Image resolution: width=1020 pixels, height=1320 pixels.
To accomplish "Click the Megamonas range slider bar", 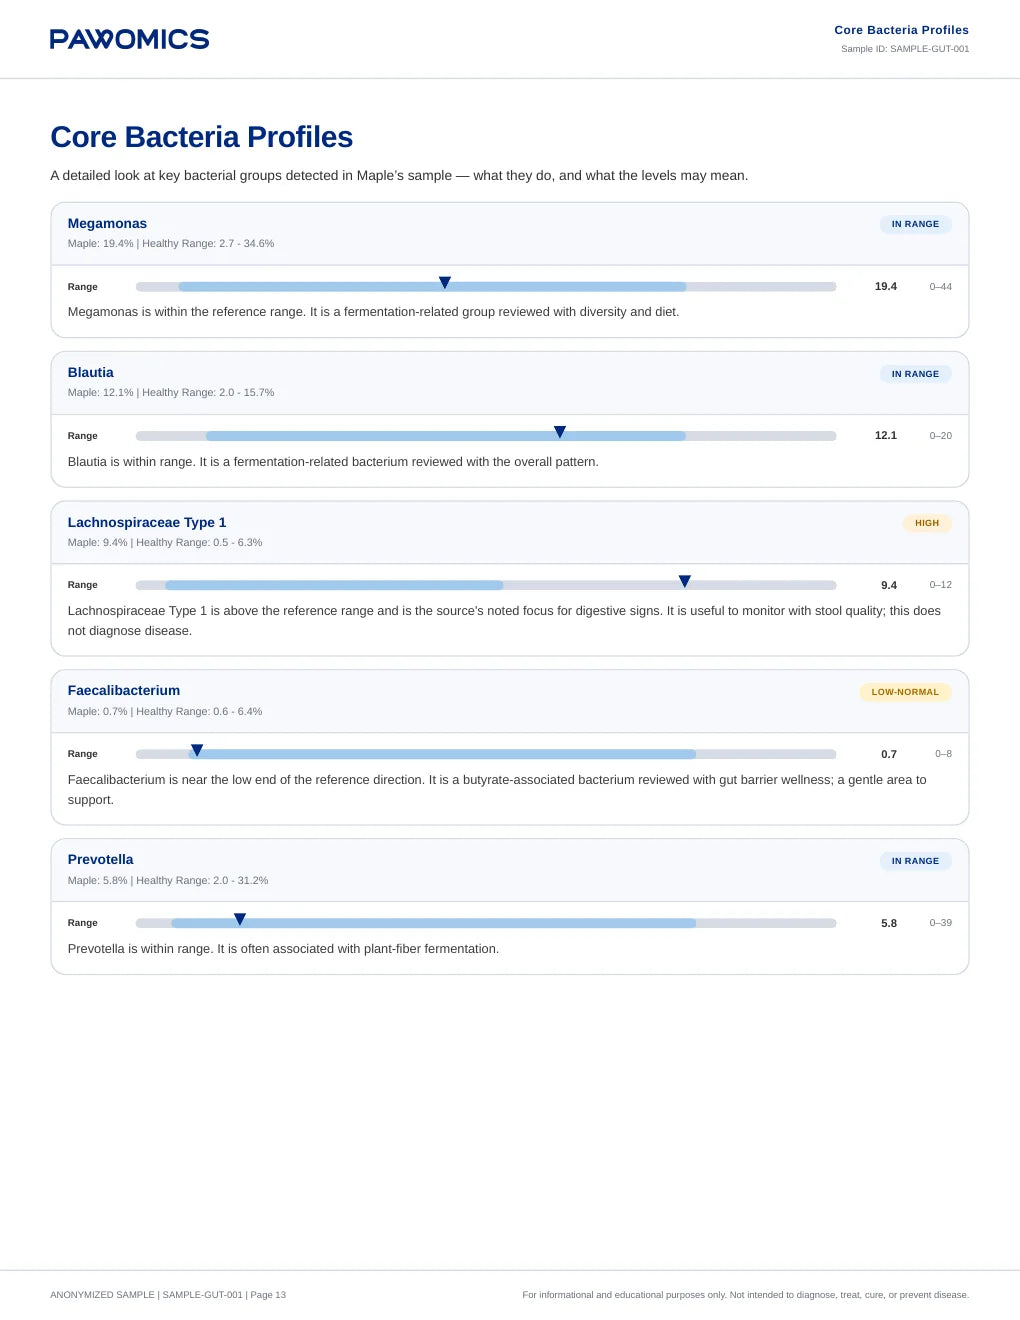I will (486, 287).
